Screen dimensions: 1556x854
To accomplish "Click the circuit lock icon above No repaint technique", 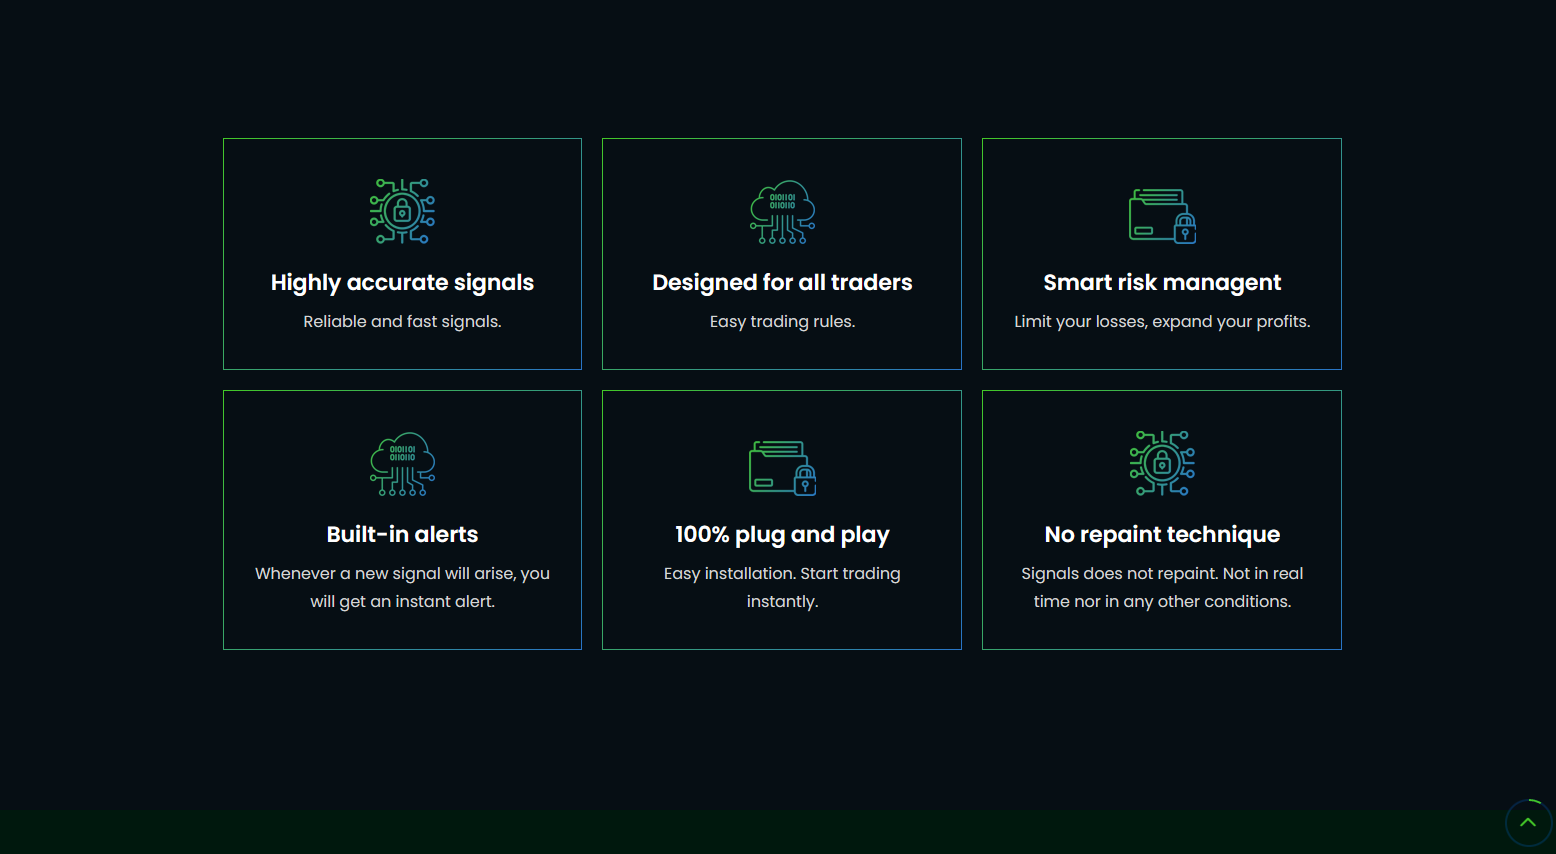I will tap(1162, 464).
